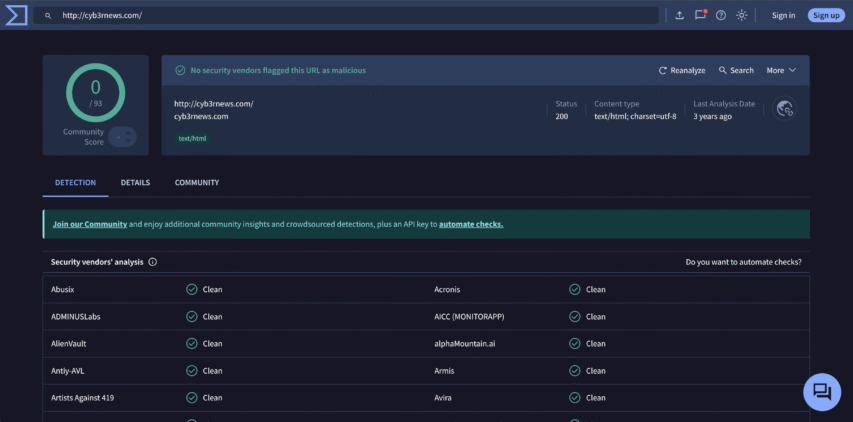Click the alphaMountain.ai vendor name
The height and width of the screenshot is (422, 853).
465,344
